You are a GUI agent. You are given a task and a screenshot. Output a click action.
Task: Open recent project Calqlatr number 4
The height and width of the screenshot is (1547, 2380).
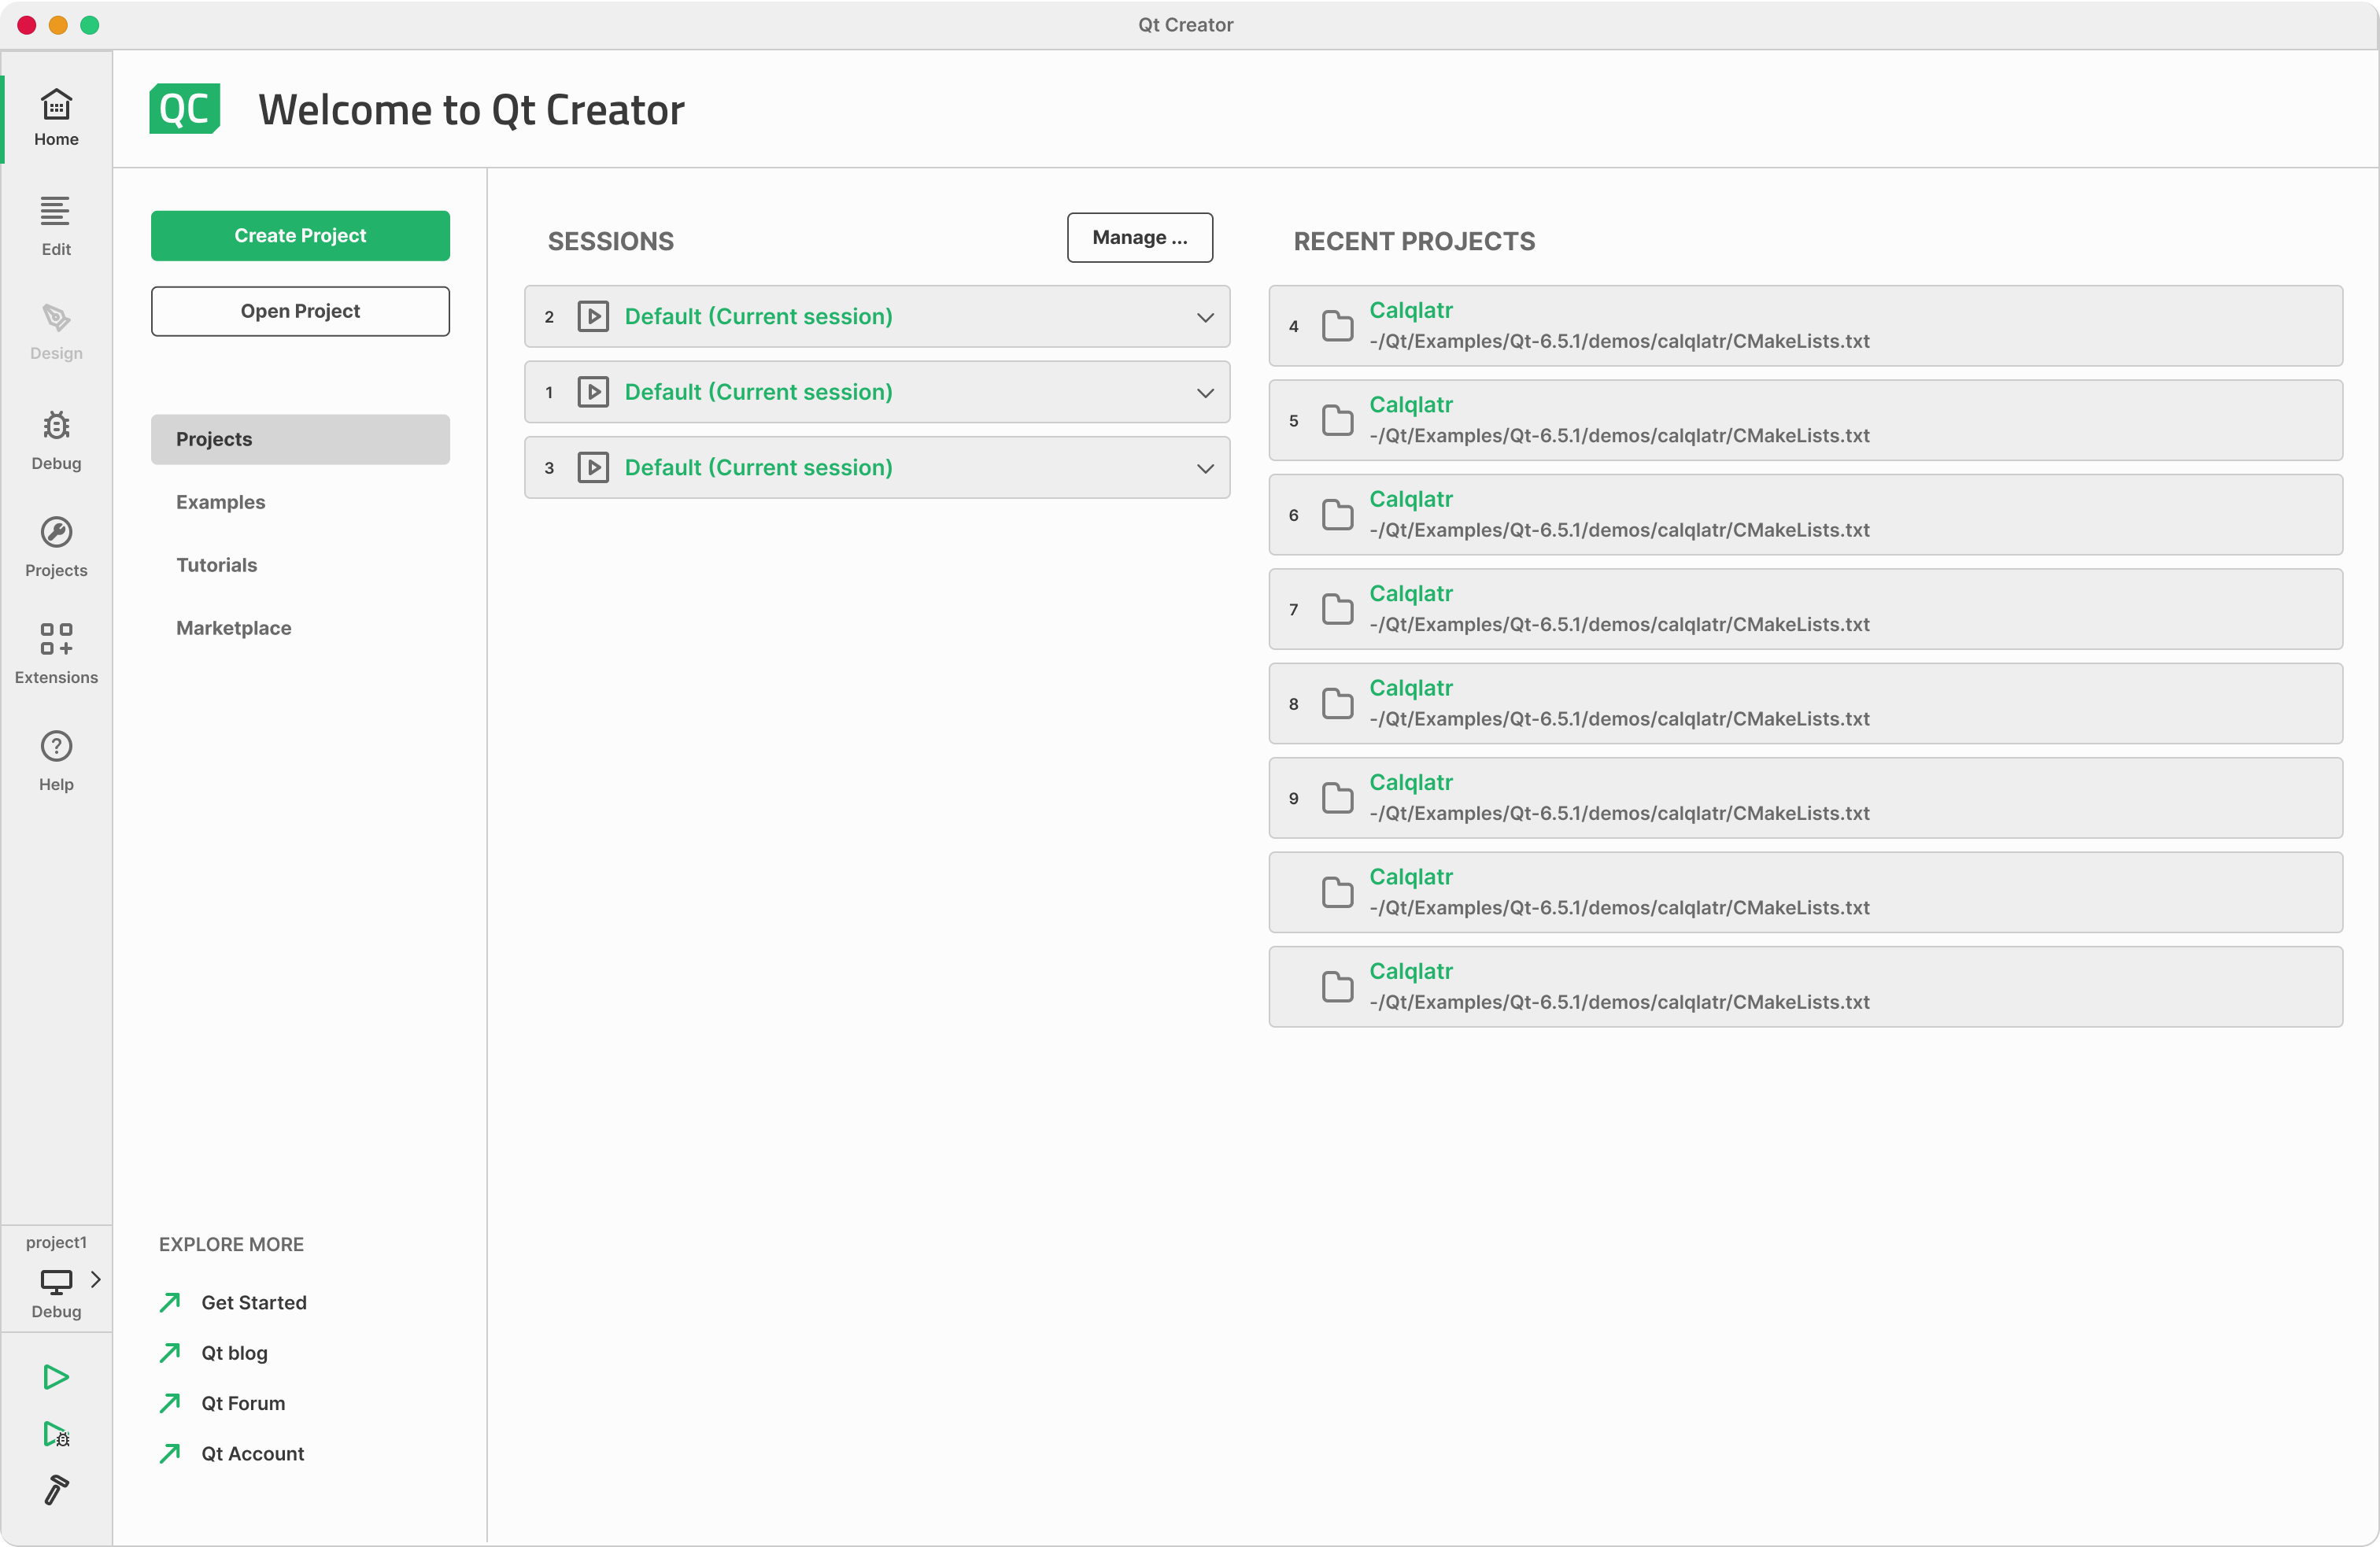(1410, 311)
